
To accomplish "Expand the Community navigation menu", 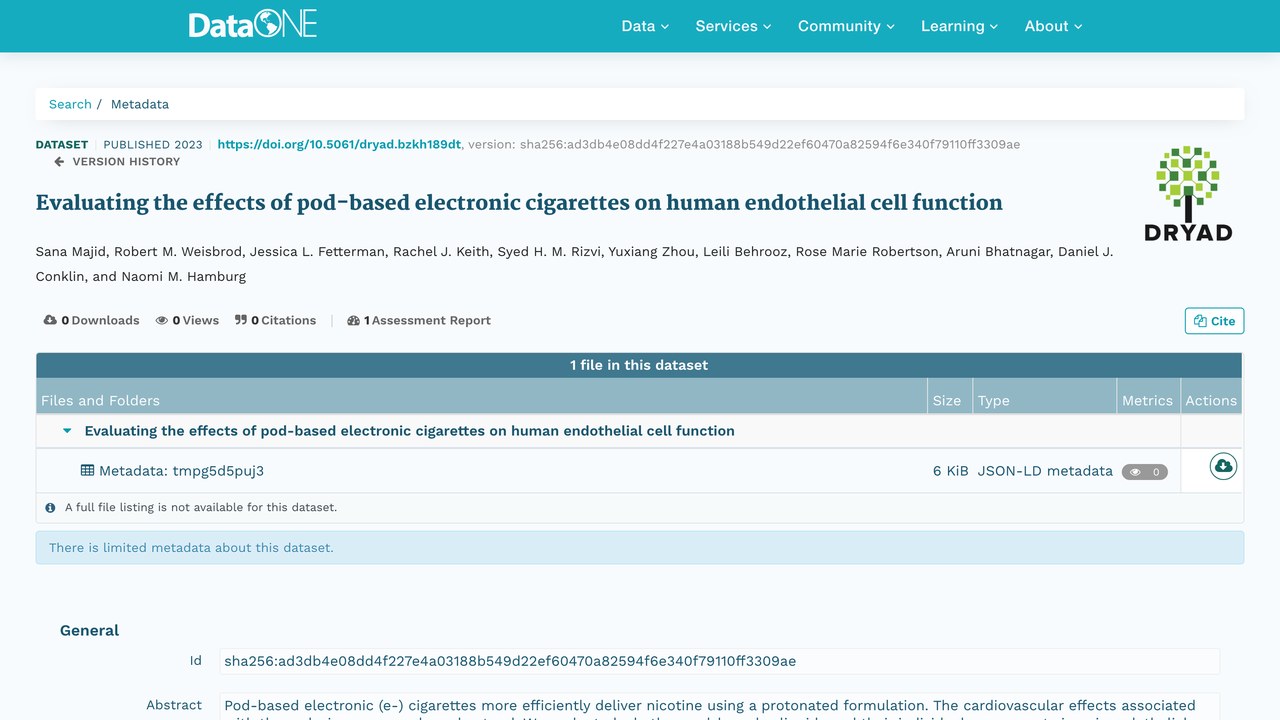I will tap(846, 26).
